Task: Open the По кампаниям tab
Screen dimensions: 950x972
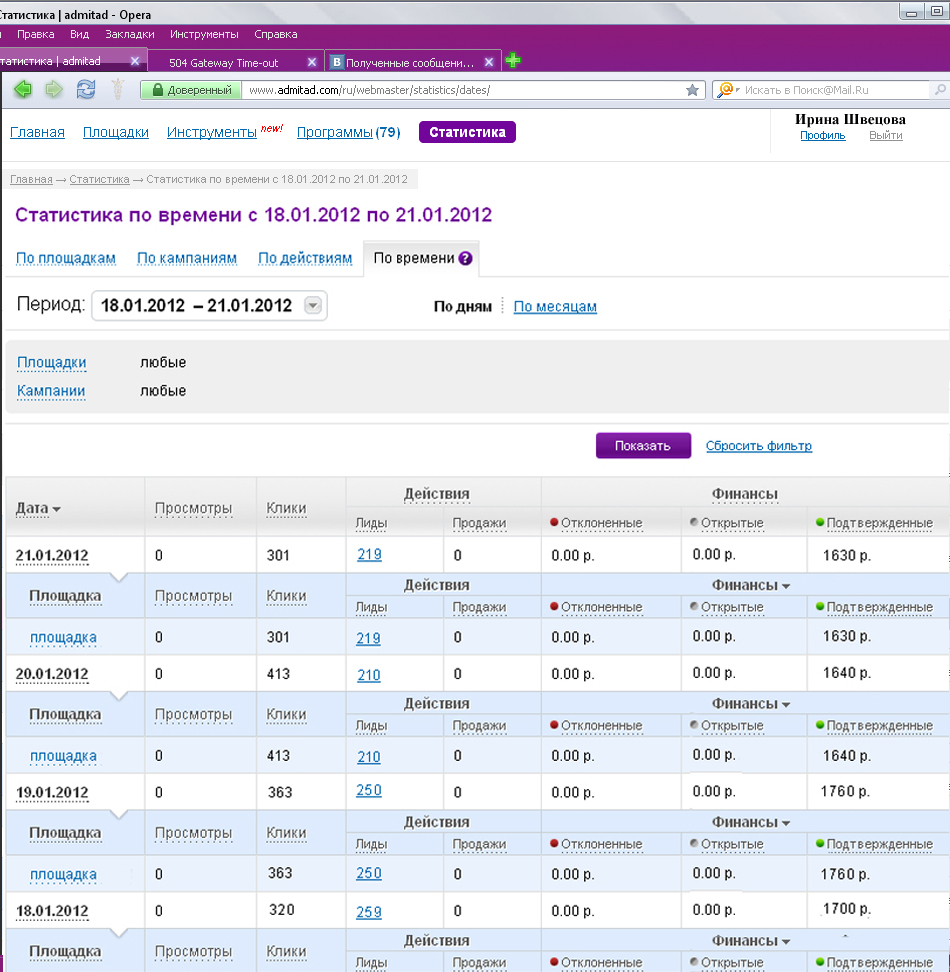Action: click(187, 258)
